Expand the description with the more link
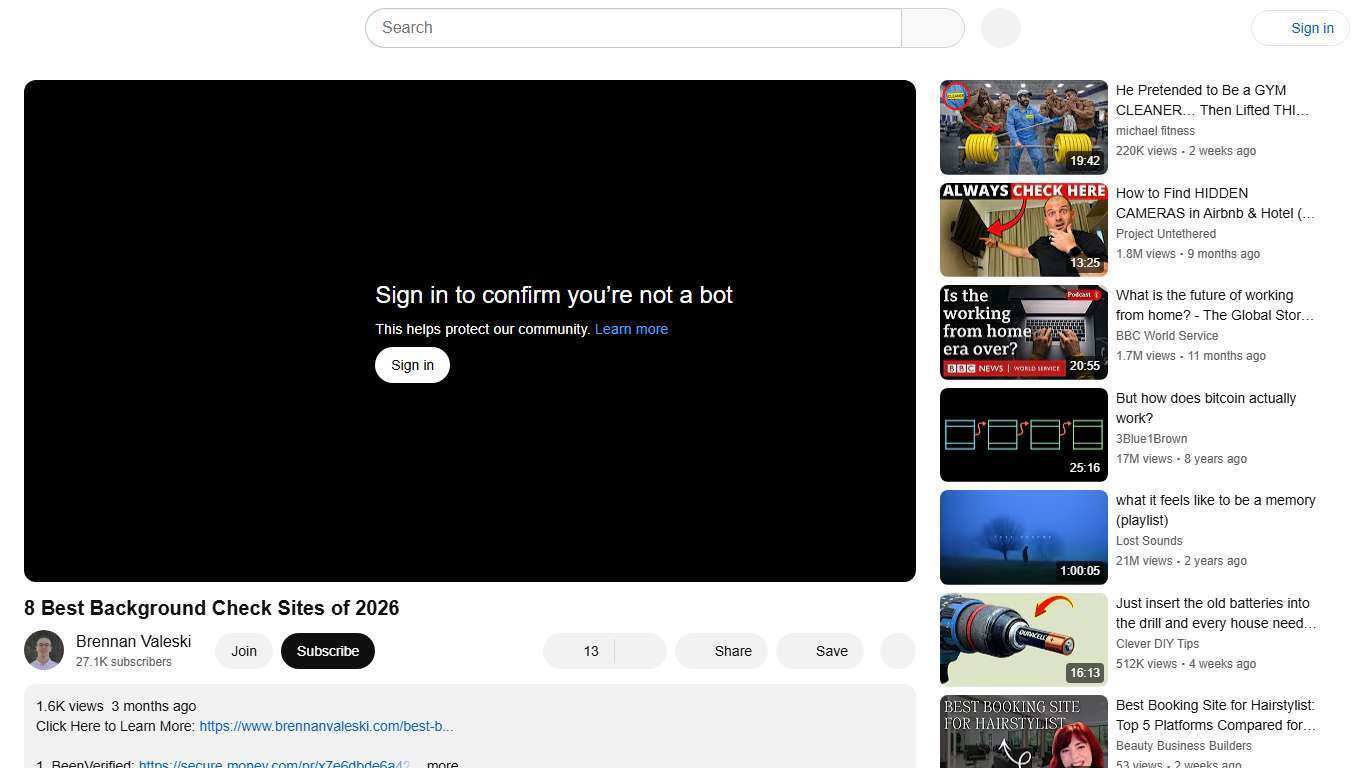The image size is (1366, 768). click(x=441, y=763)
